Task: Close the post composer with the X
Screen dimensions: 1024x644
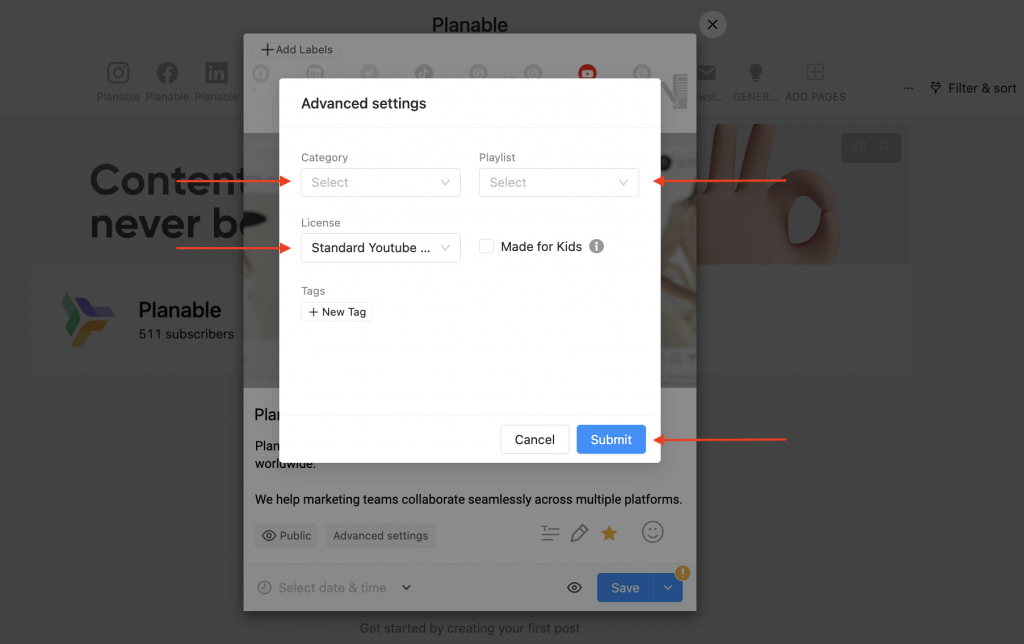Action: [x=712, y=24]
